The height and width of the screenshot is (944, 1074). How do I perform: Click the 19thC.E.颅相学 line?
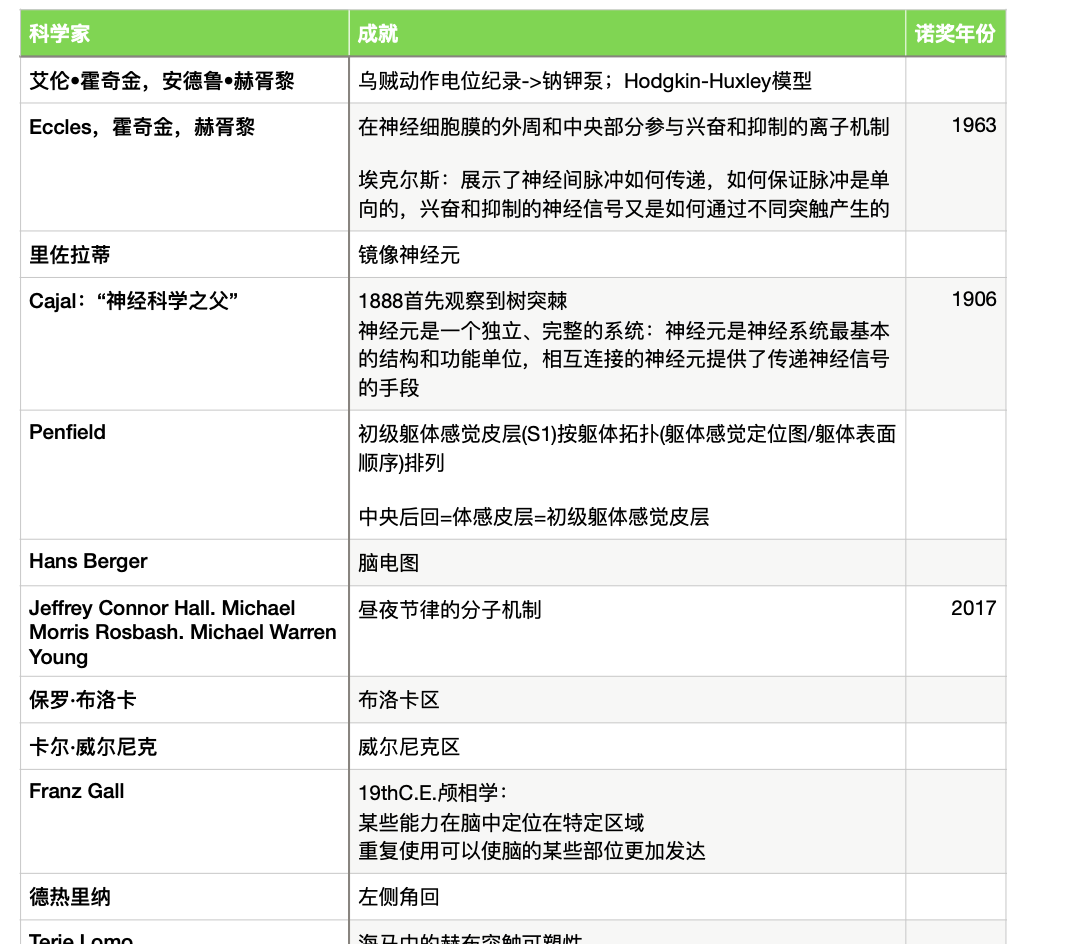click(433, 793)
